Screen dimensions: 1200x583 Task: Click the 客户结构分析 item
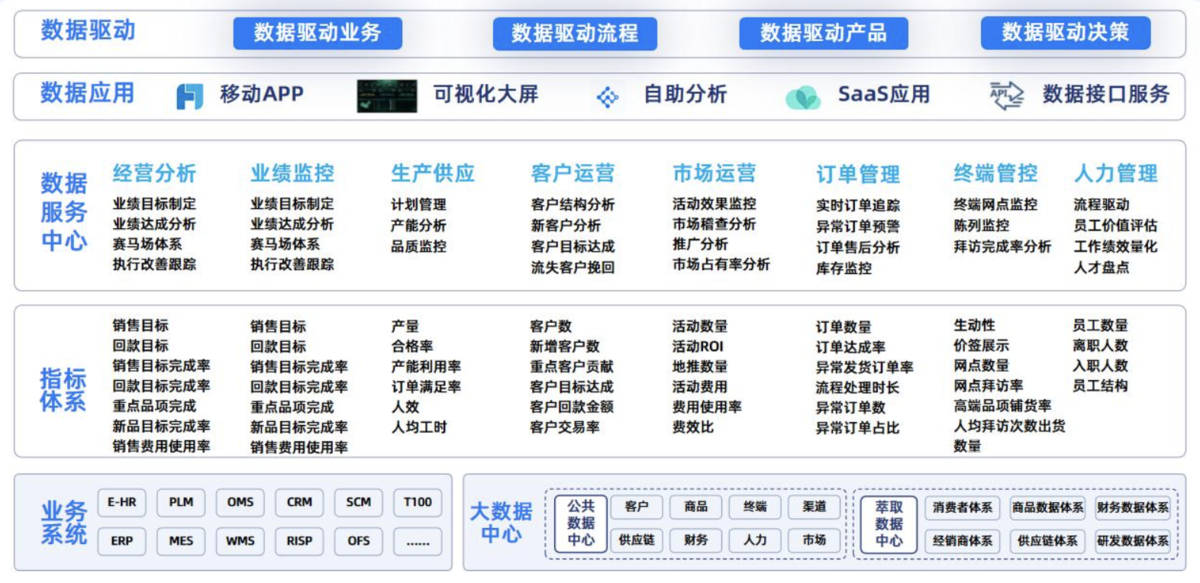pyautogui.click(x=572, y=204)
